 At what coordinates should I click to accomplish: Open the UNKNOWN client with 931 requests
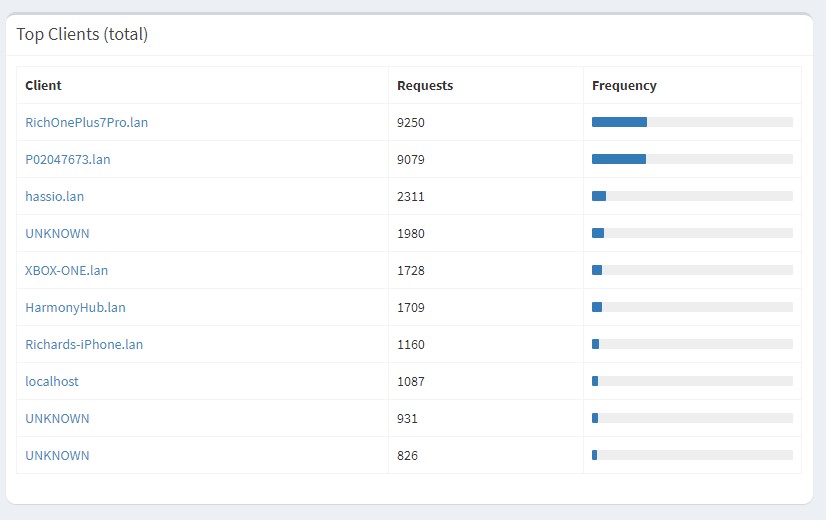pos(57,418)
